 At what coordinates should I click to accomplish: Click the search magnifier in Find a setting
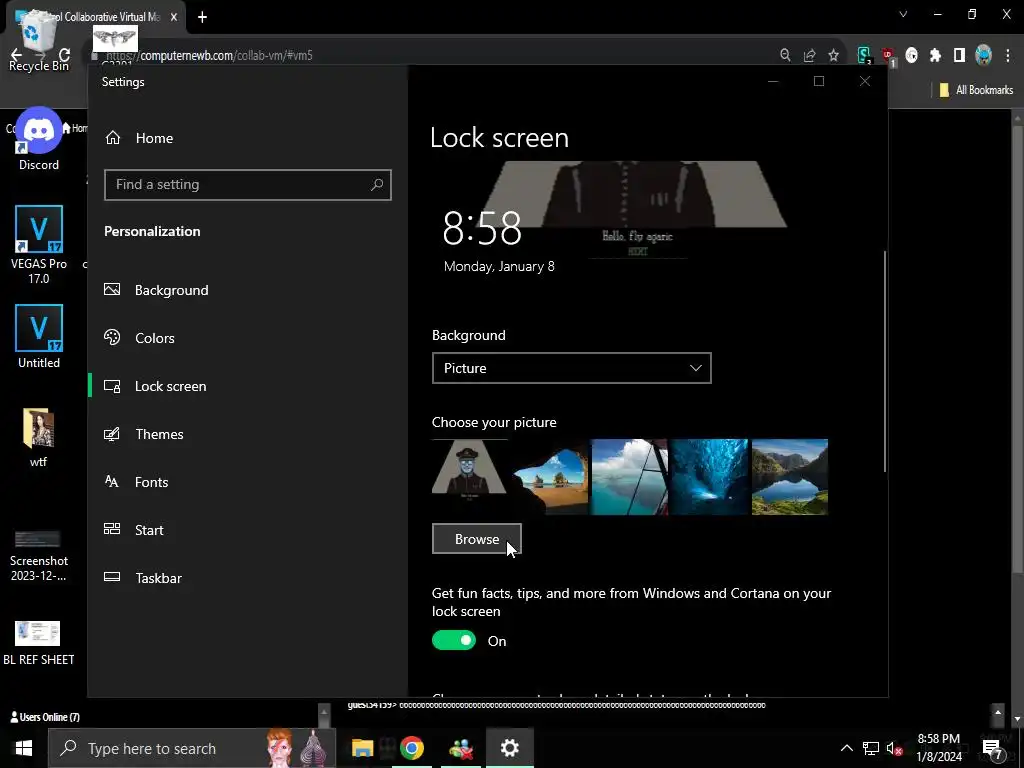point(377,185)
